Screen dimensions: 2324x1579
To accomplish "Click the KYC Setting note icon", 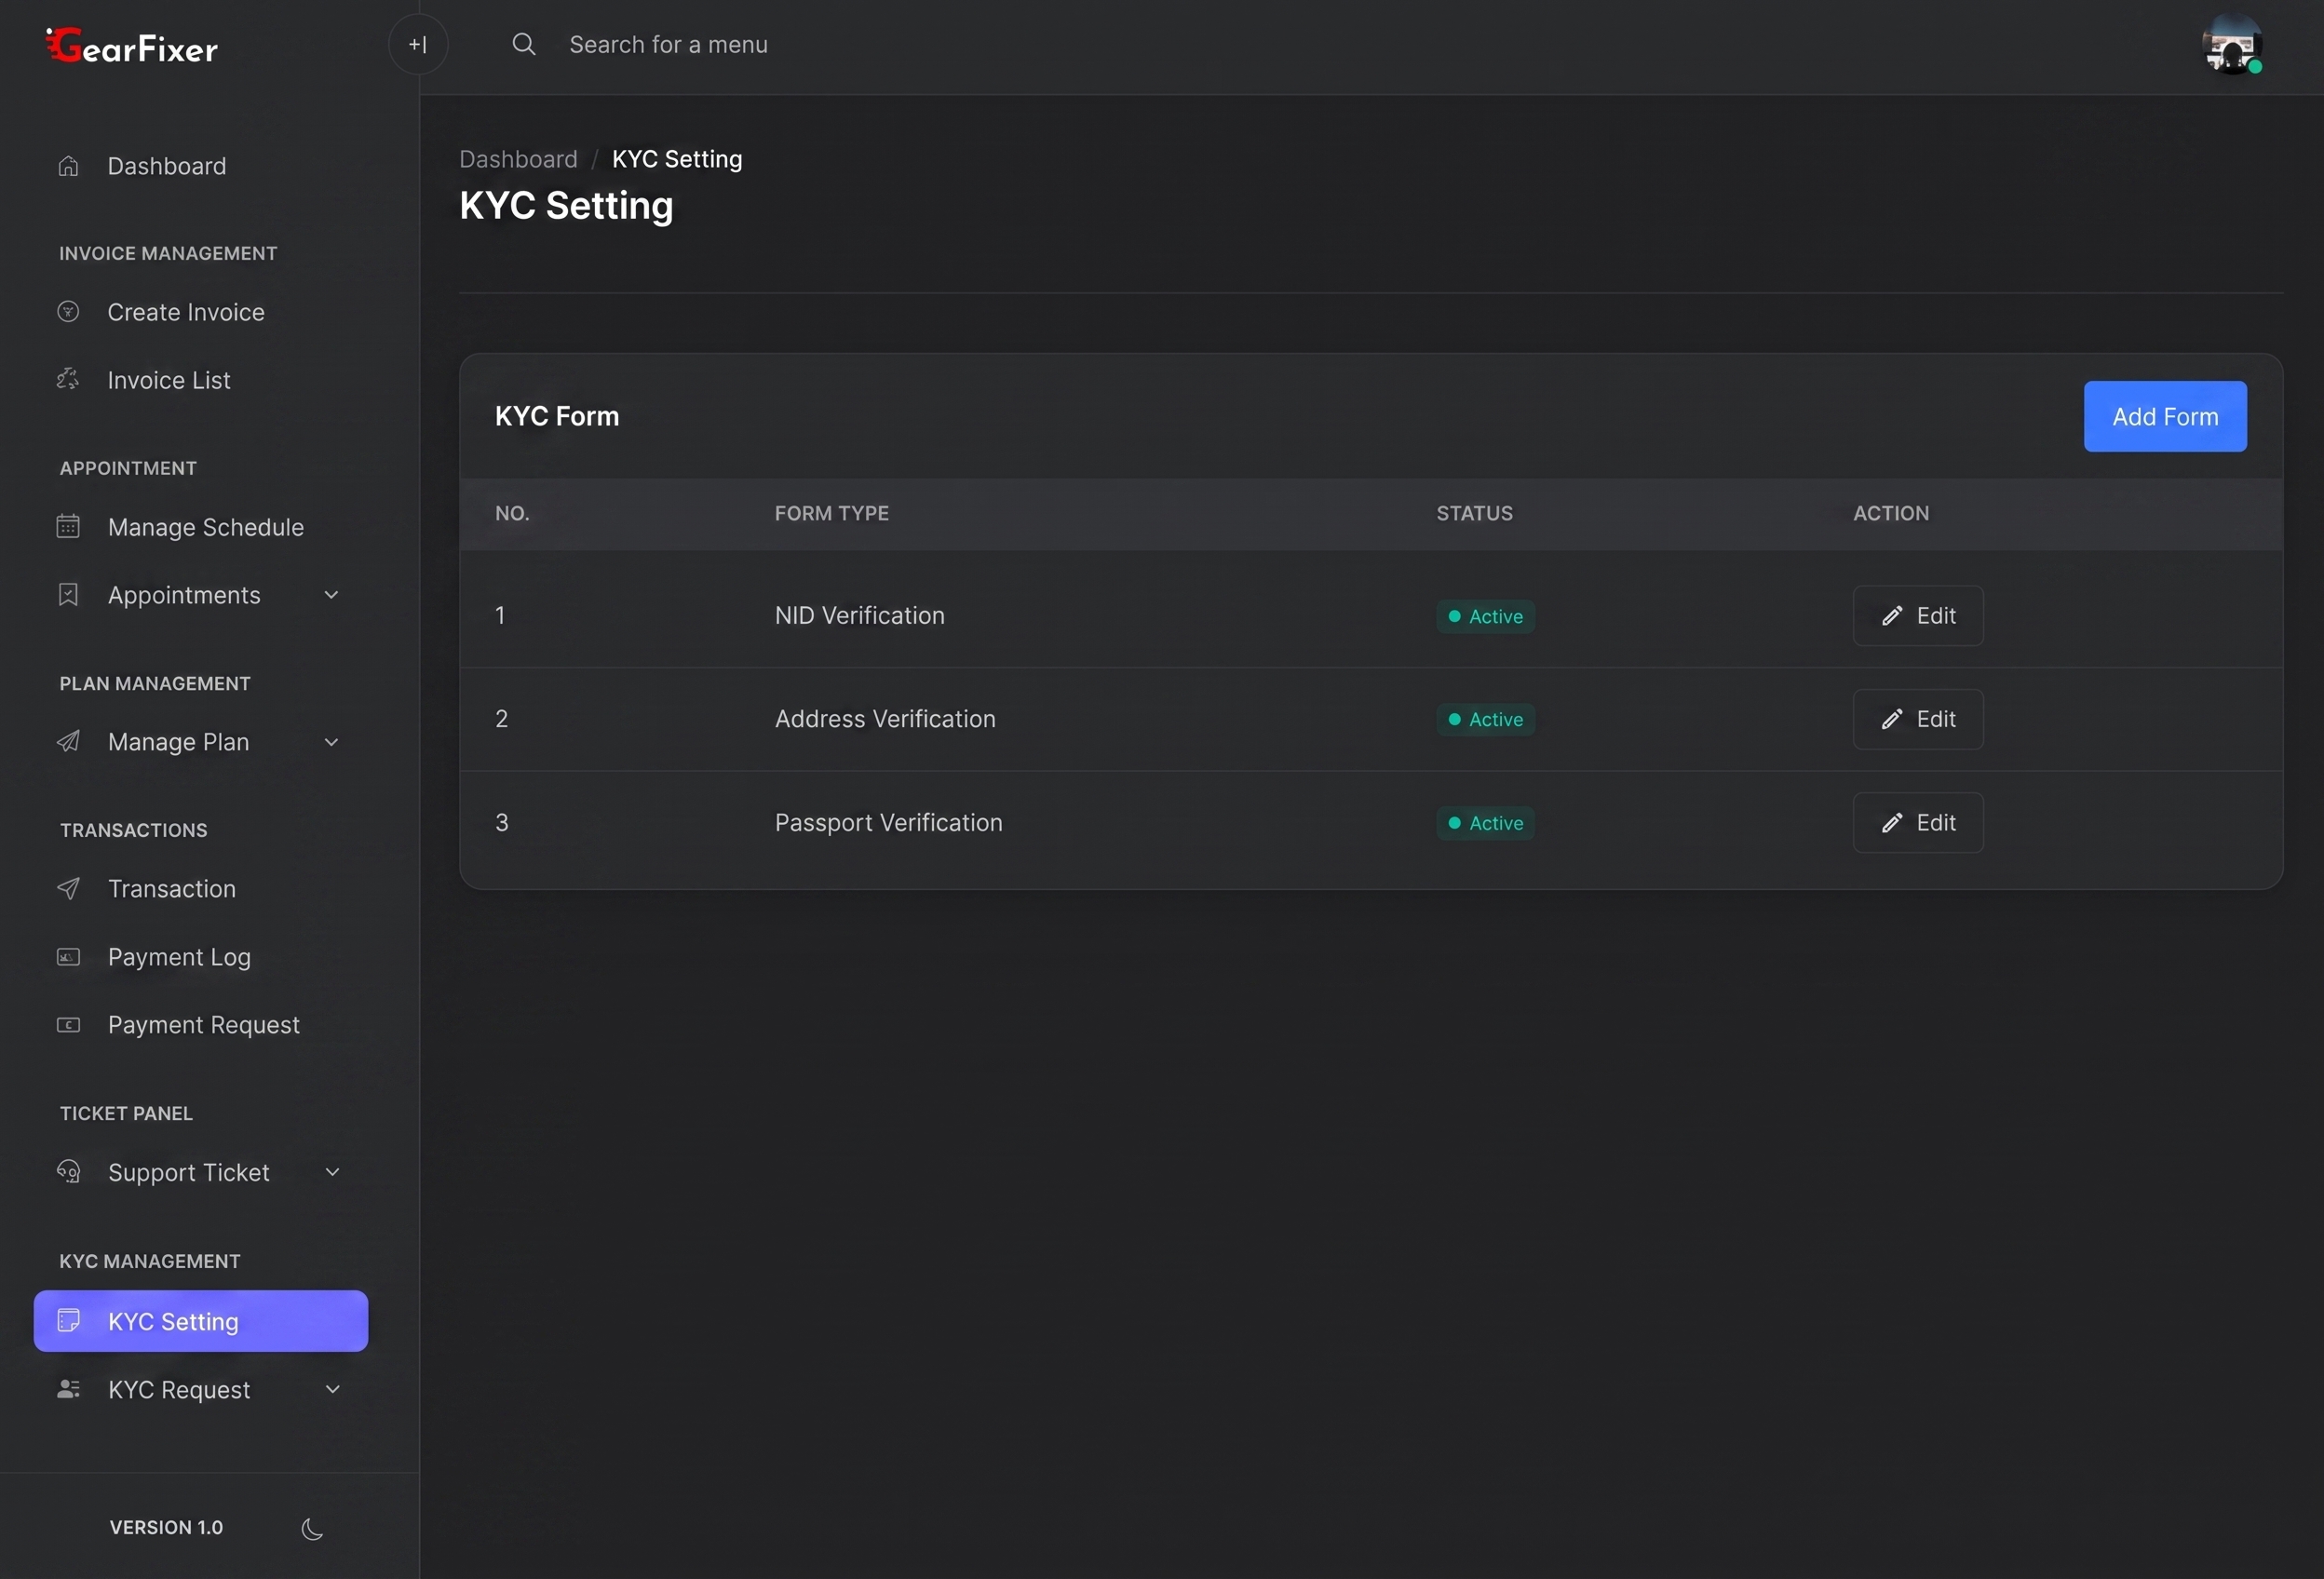I will 68,1321.
